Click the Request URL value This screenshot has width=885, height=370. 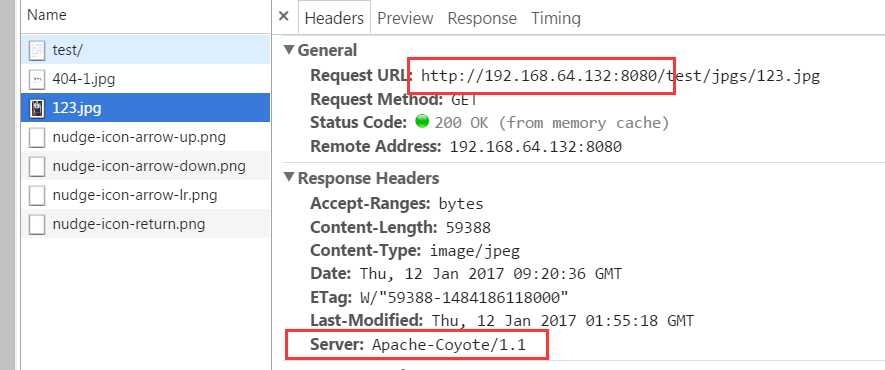click(x=620, y=76)
